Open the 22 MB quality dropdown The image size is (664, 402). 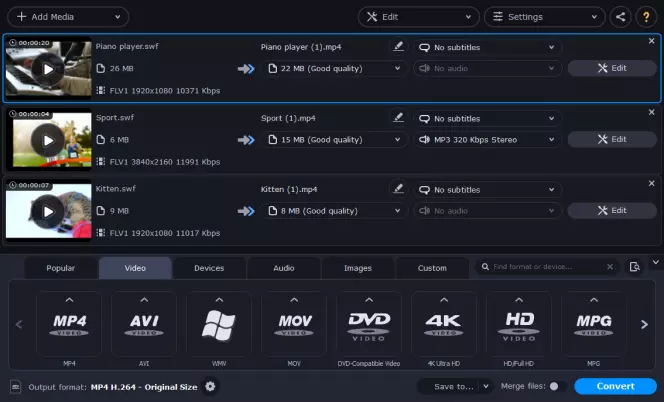click(x=336, y=68)
